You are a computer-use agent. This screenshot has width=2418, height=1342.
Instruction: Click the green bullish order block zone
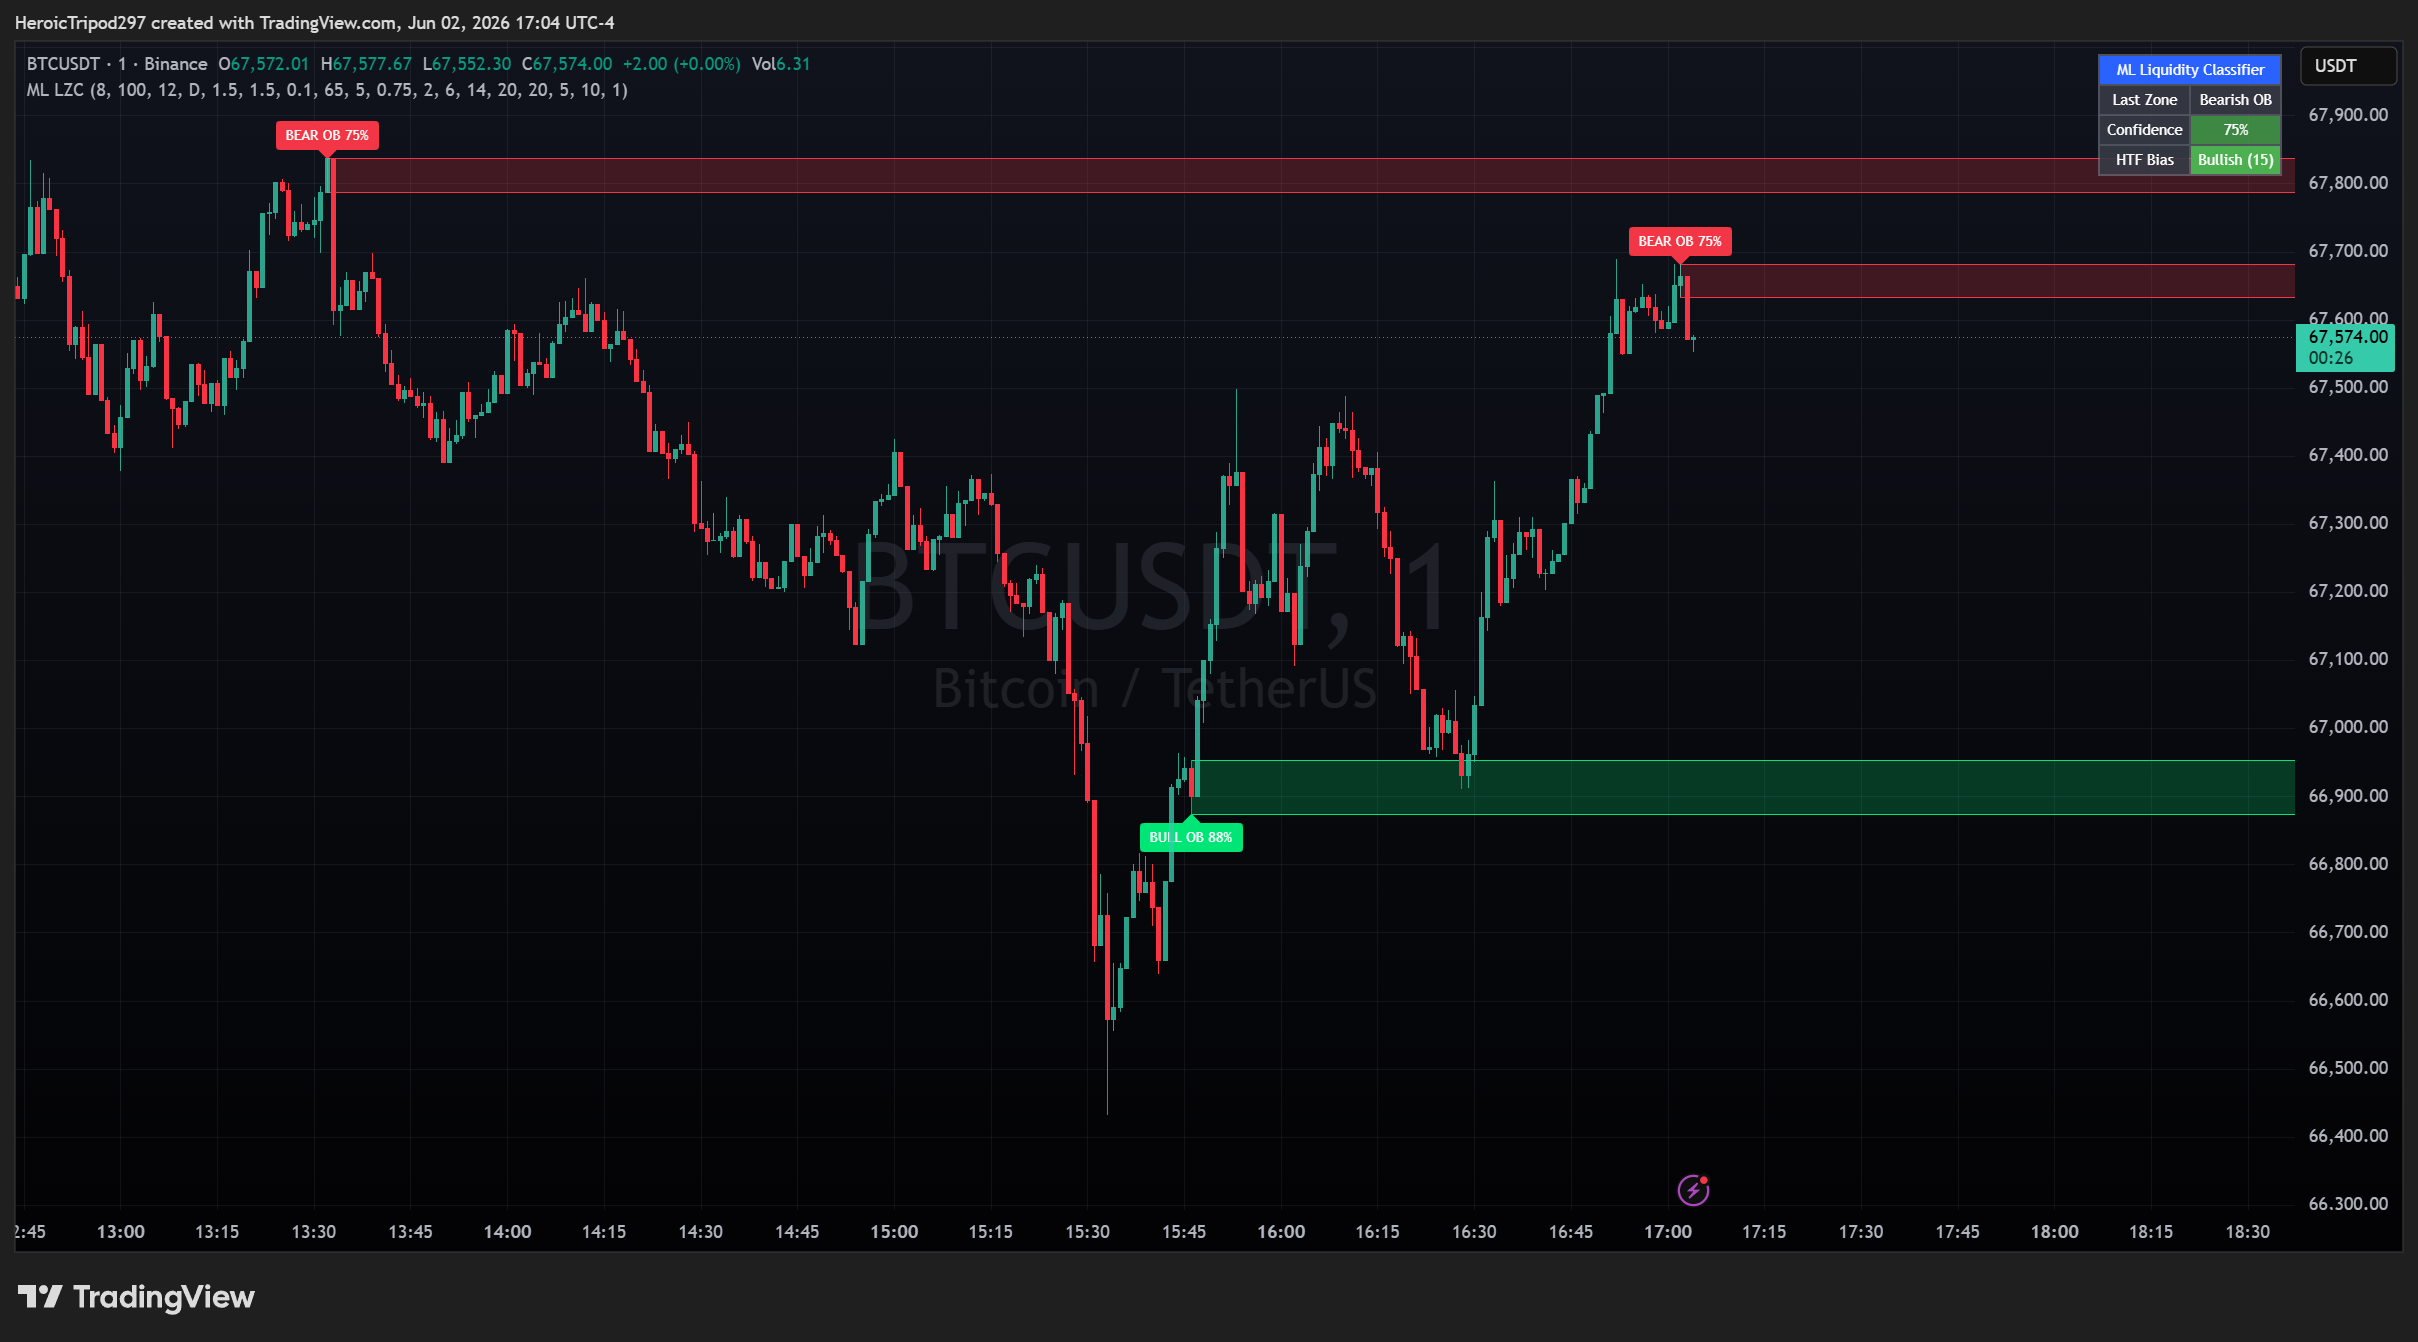(1744, 788)
